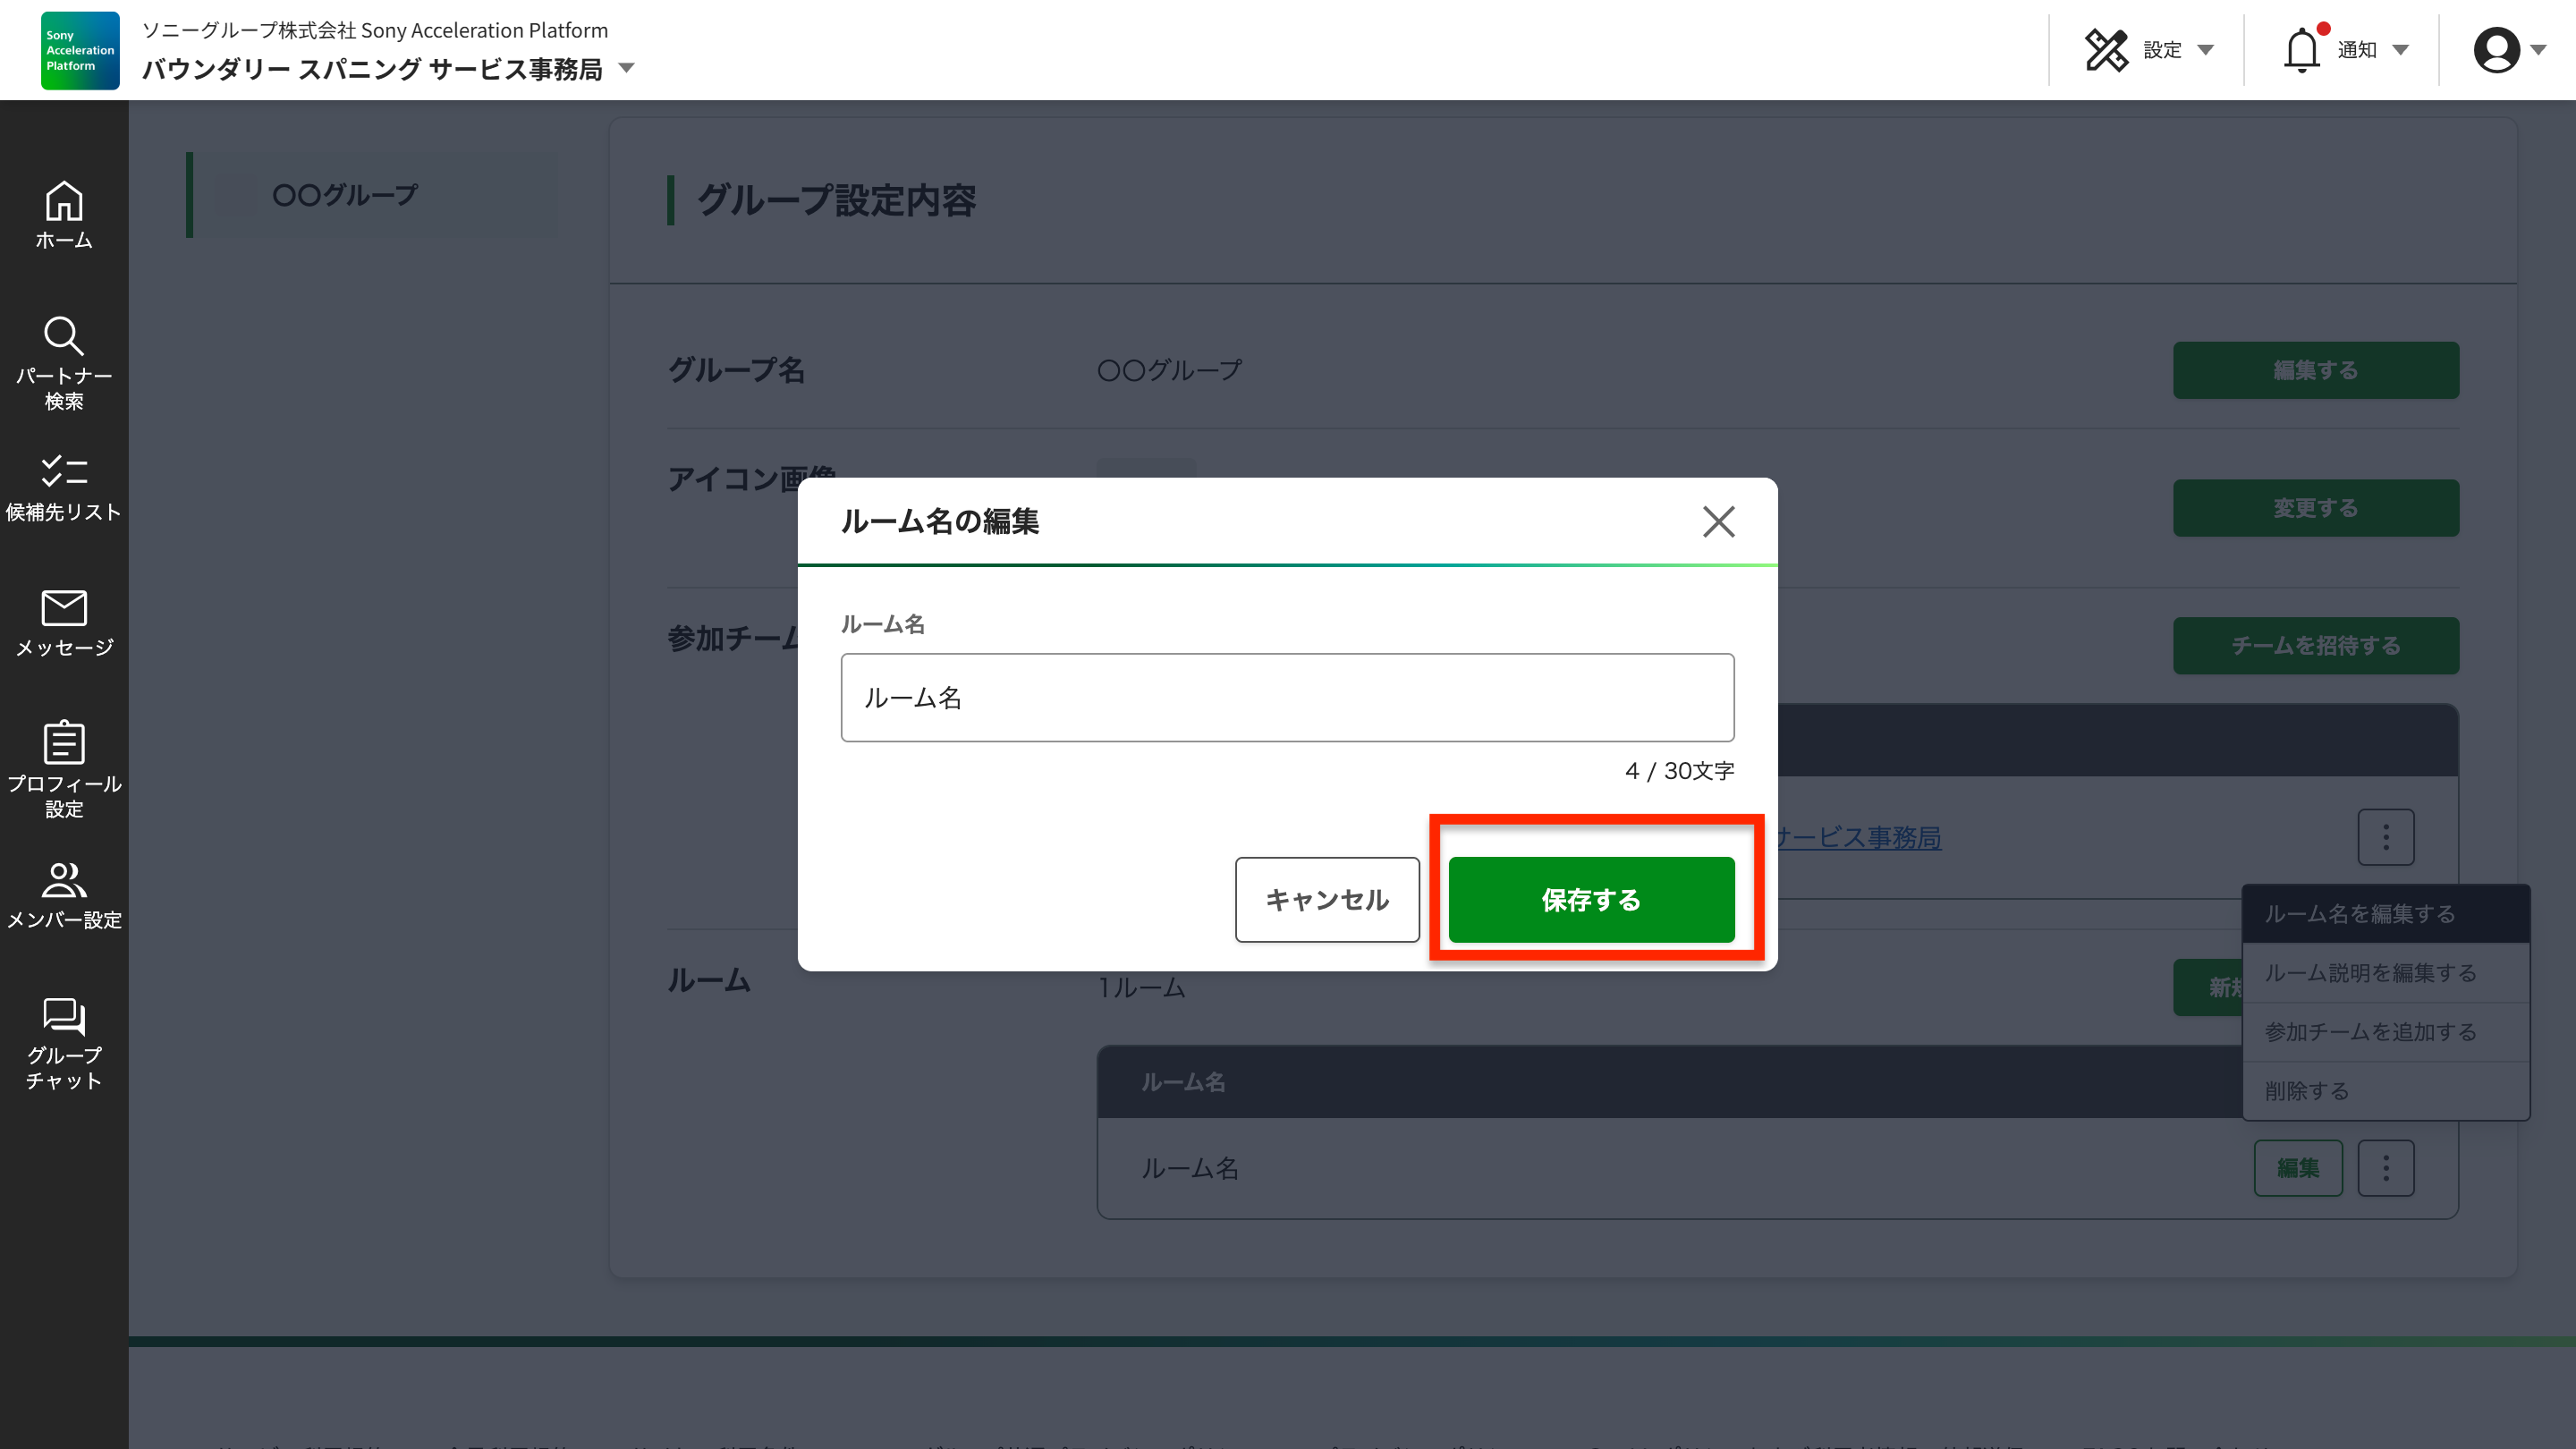The width and height of the screenshot is (2576, 1449).
Task: Click Sony Acceleration Platform logo
Action: coord(80,50)
